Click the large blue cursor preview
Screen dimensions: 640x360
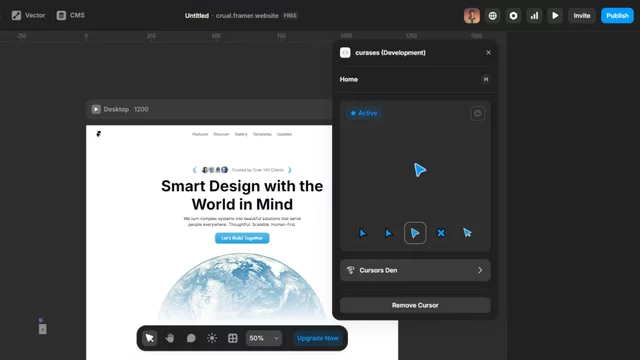(419, 170)
